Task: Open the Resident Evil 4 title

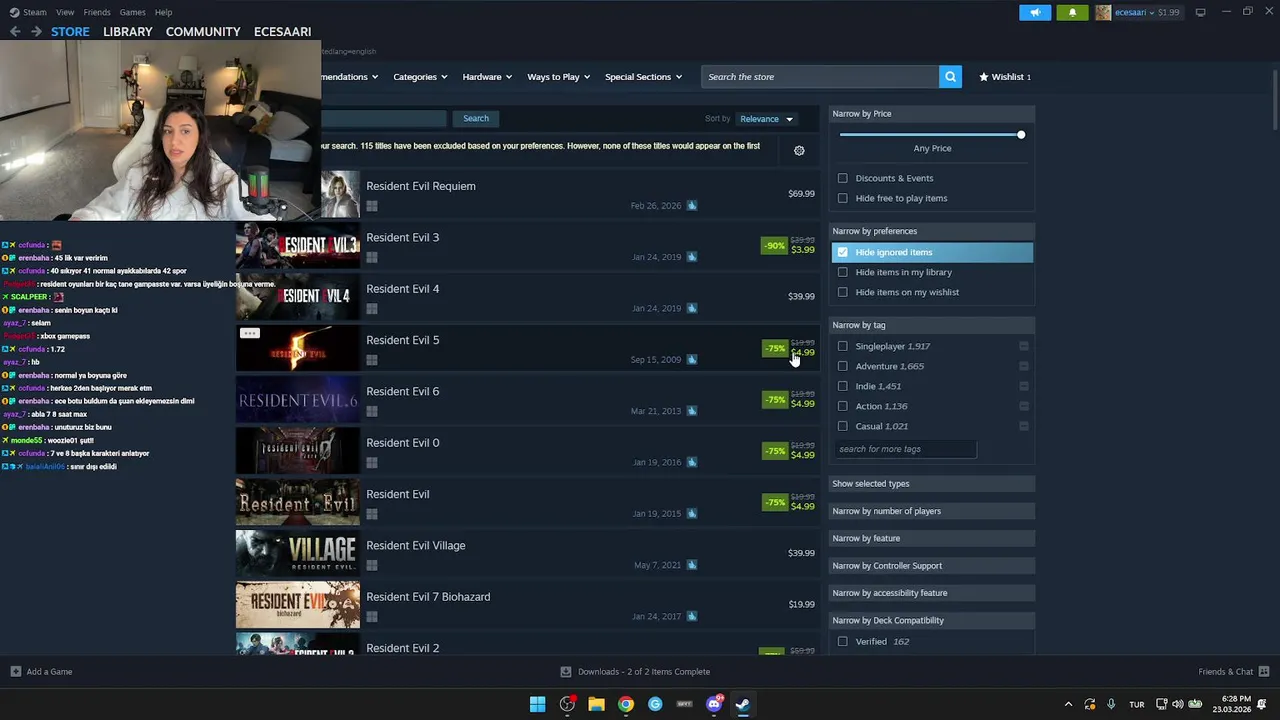Action: [402, 289]
